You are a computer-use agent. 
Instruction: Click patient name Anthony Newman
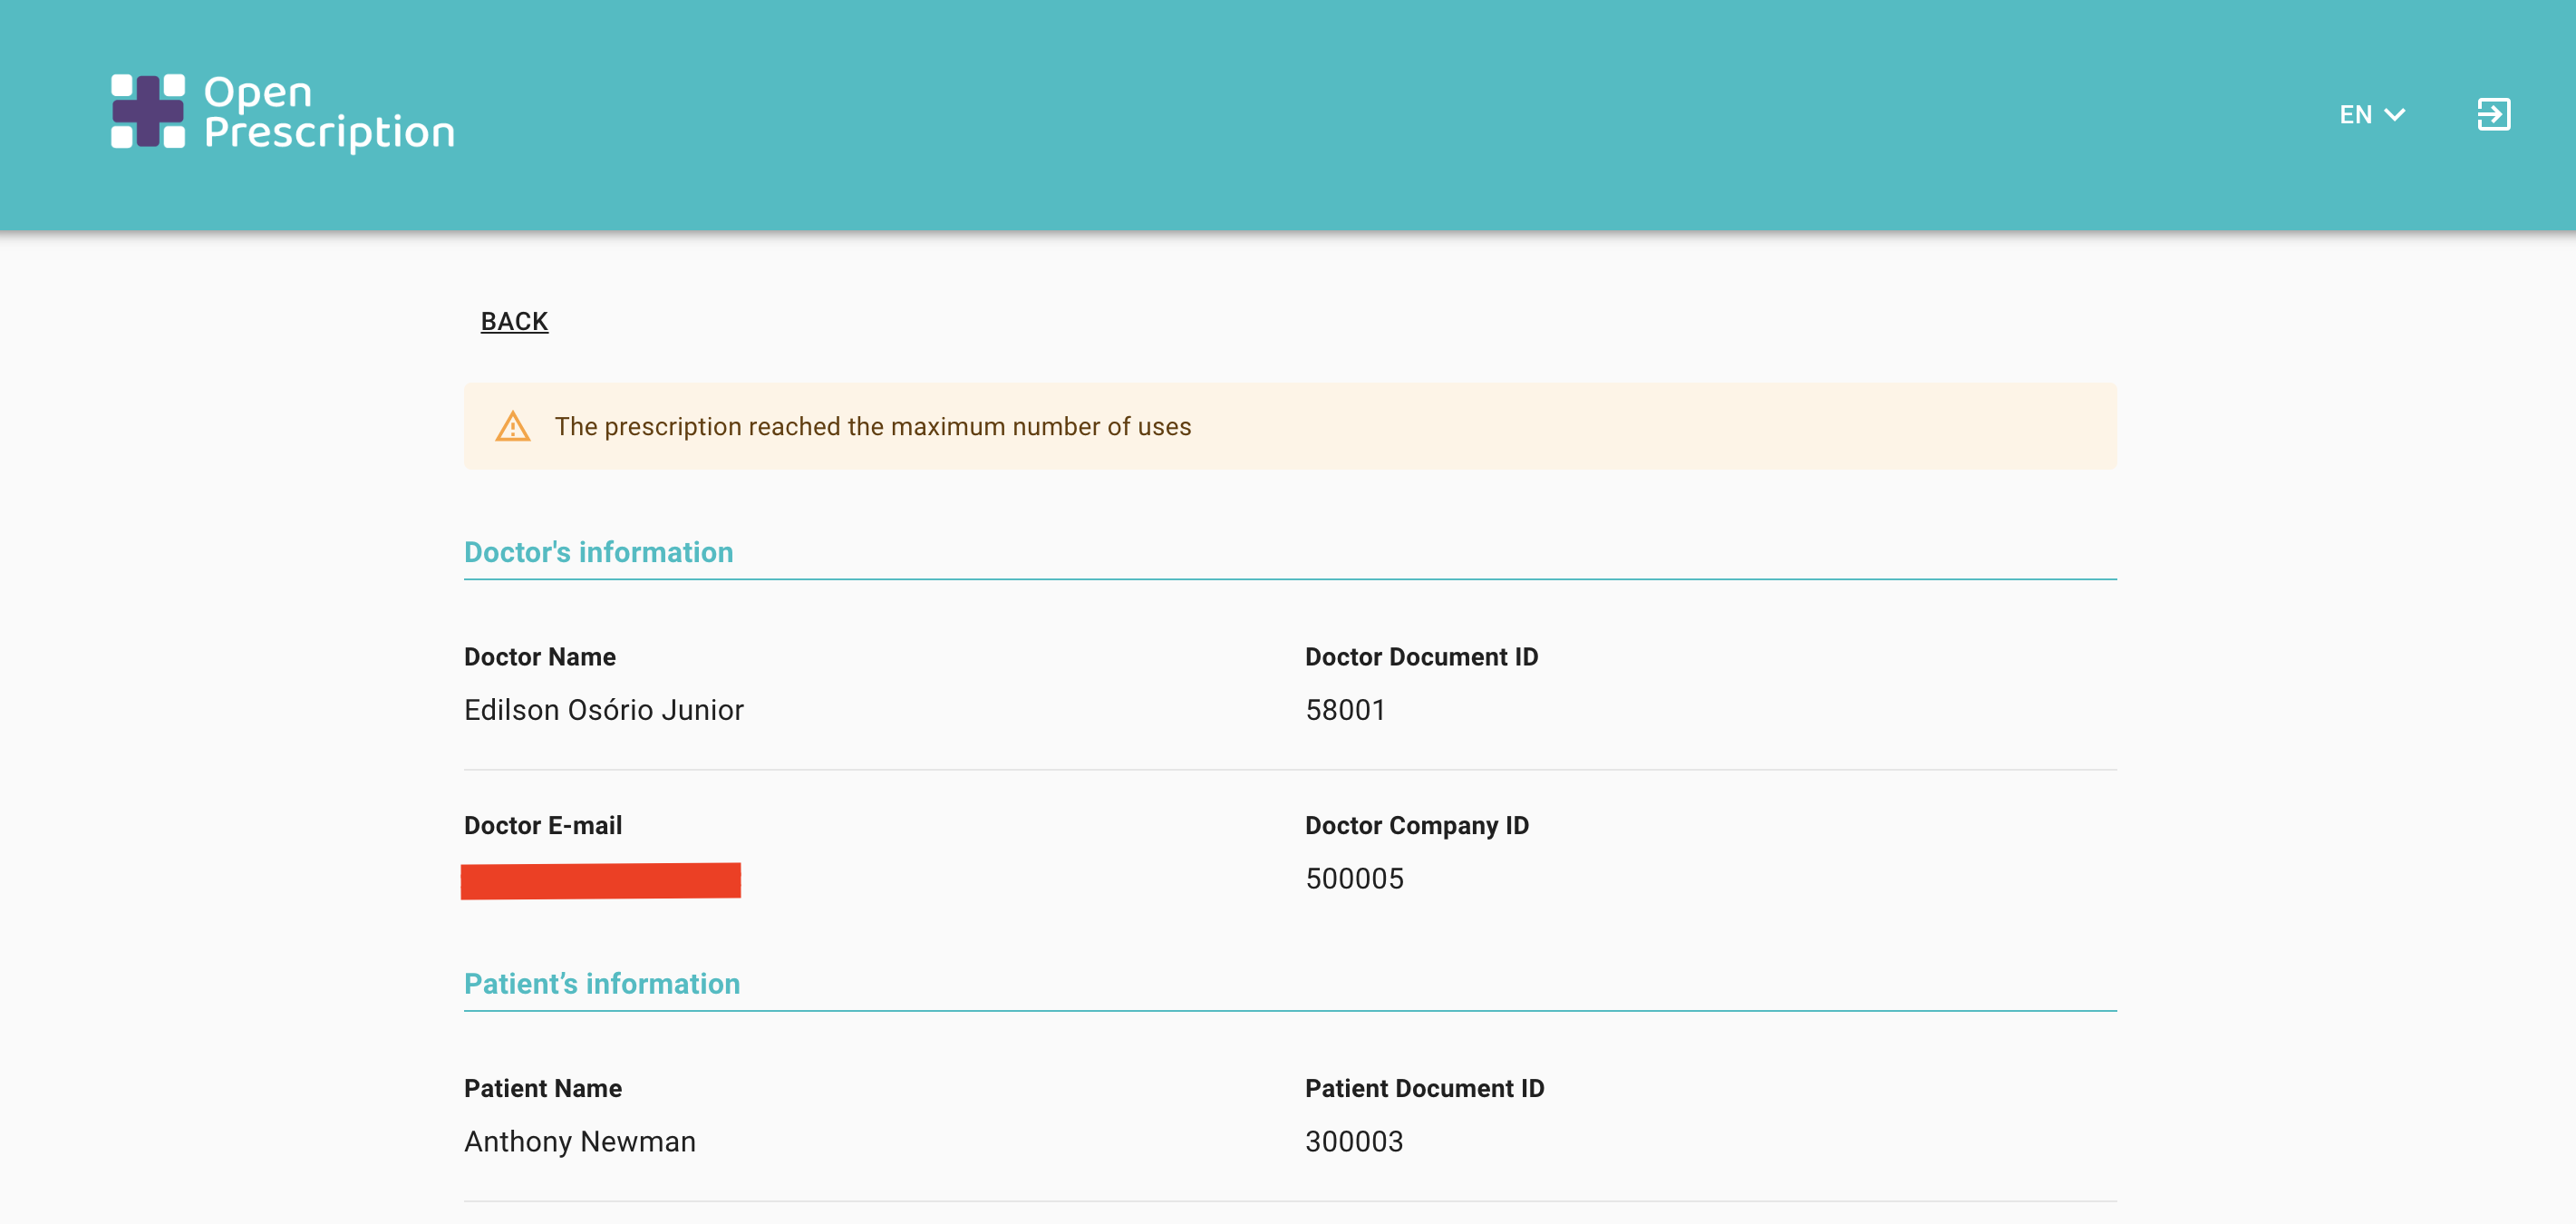(x=579, y=1141)
